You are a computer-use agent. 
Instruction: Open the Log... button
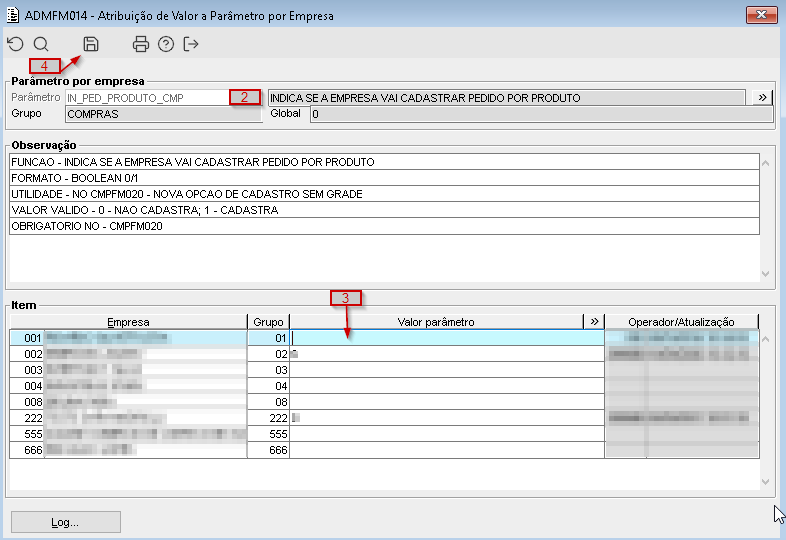point(66,522)
